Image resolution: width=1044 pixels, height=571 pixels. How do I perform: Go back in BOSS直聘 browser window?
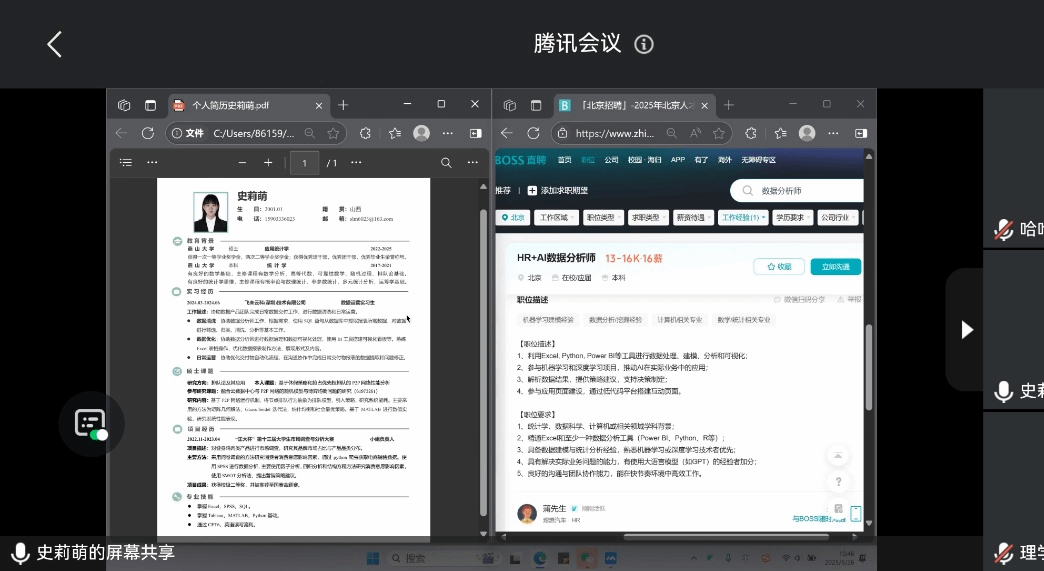[x=507, y=133]
